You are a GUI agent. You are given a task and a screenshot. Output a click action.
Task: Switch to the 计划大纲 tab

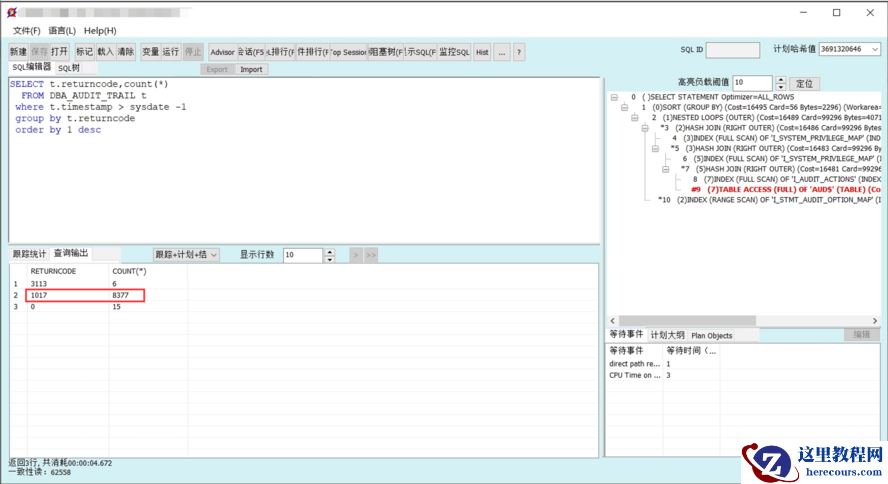(667, 335)
